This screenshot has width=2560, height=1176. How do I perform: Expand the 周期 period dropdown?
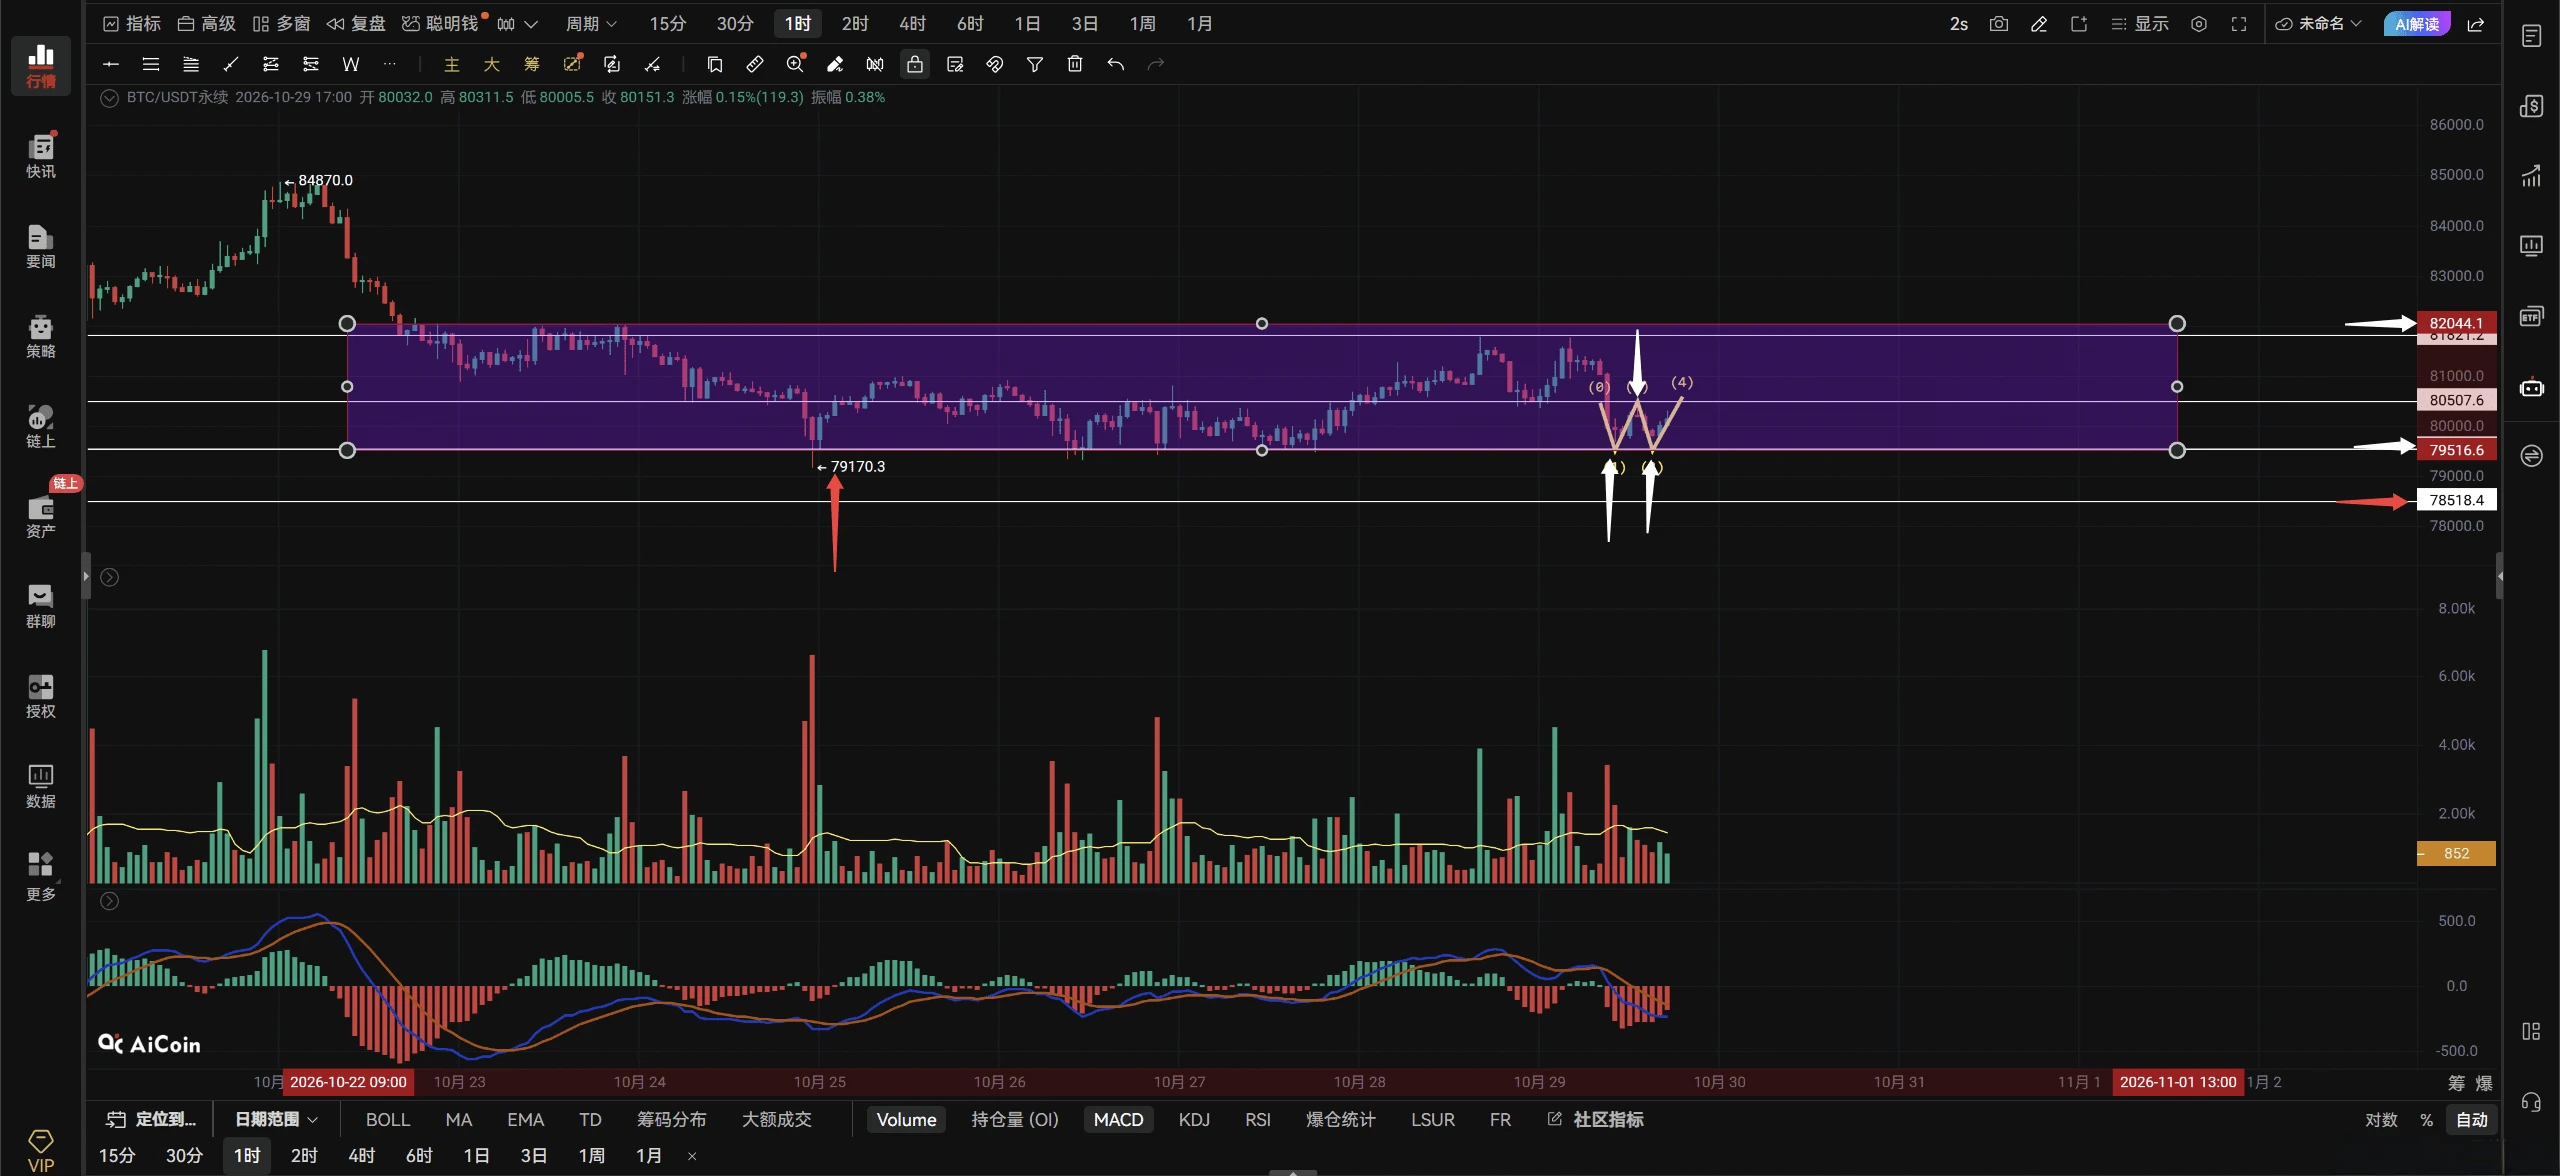(591, 23)
